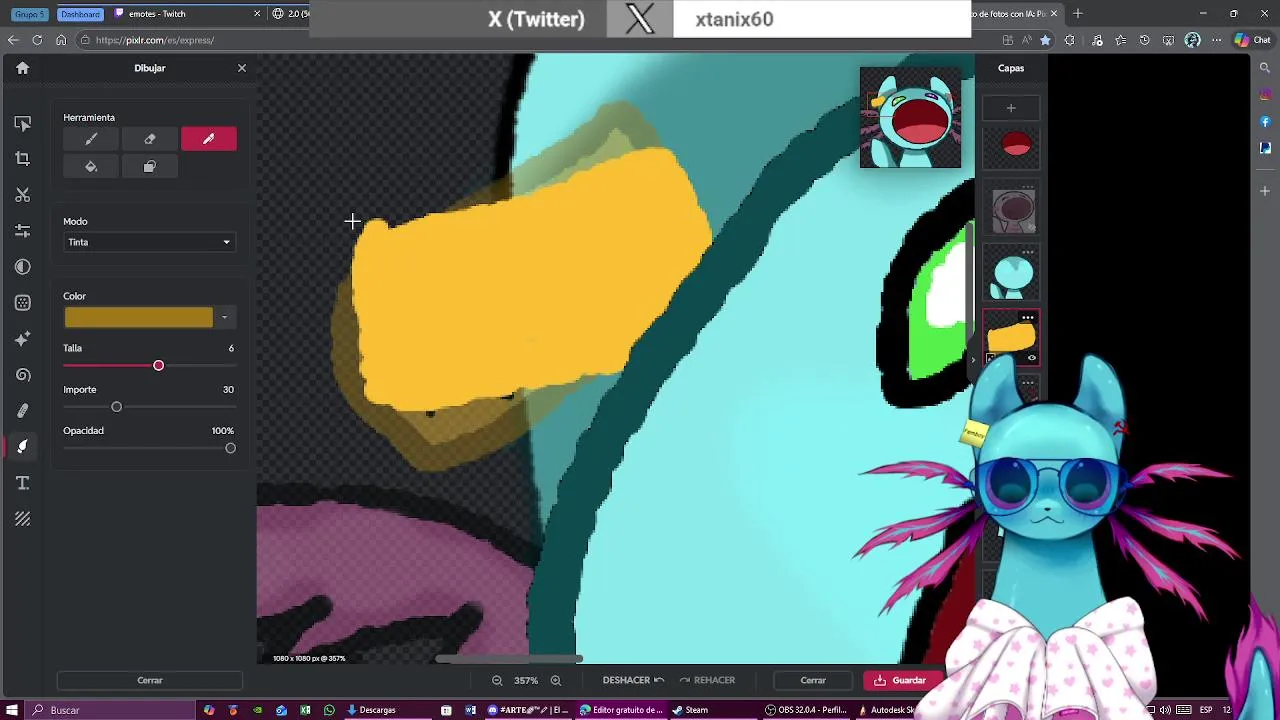Choose the eraser option under Herramienta
Viewport: 1280px width, 720px height.
[x=150, y=139]
